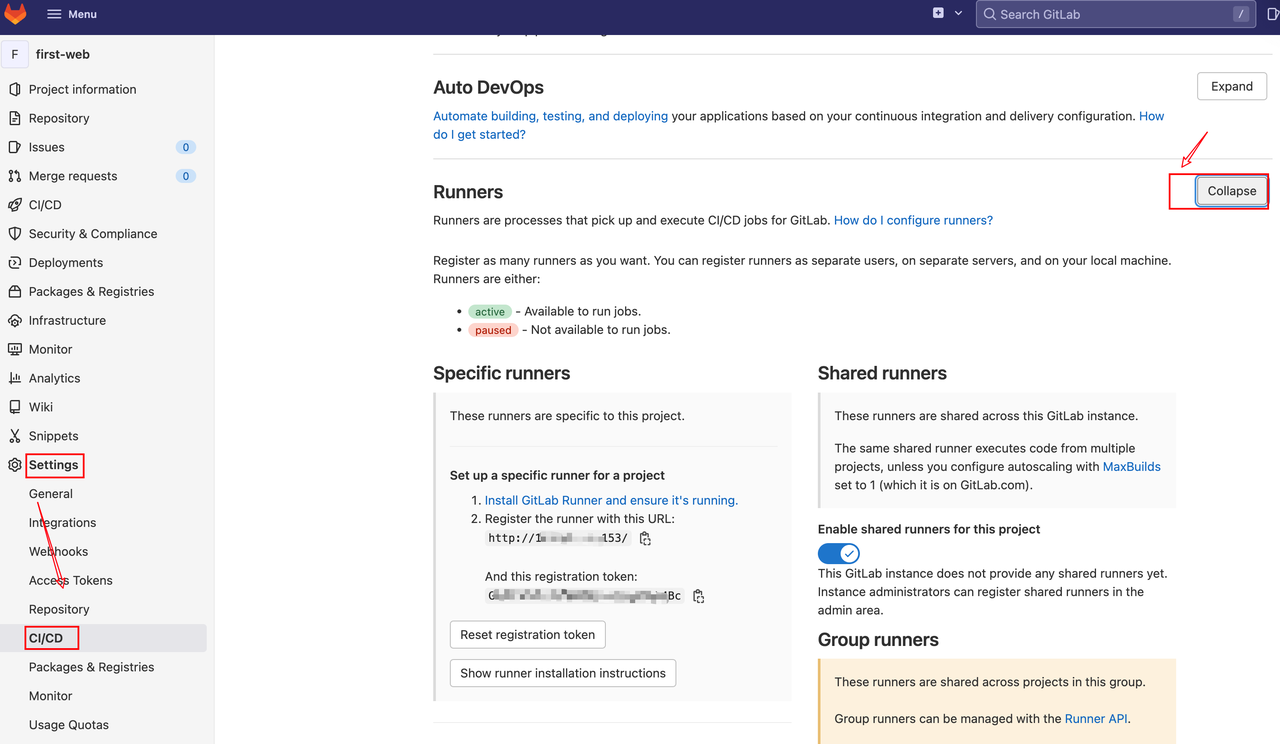The height and width of the screenshot is (744, 1280).
Task: Open the dropdown arrow beside plus icon
Action: pos(958,14)
